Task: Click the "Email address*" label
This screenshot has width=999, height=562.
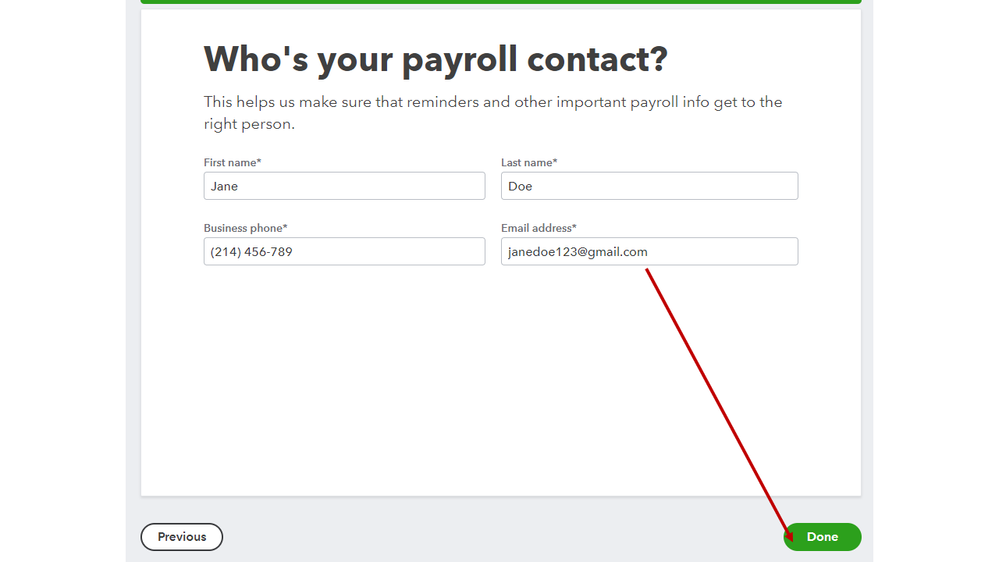Action: [x=538, y=228]
